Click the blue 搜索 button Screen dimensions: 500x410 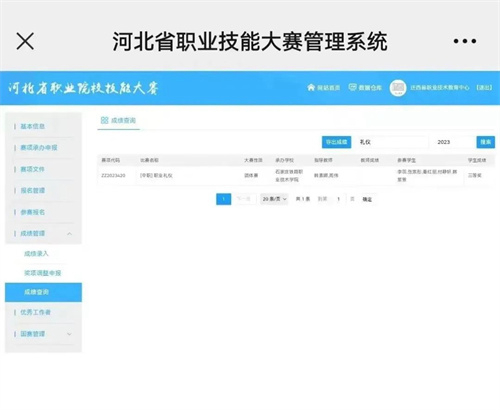tap(486, 142)
